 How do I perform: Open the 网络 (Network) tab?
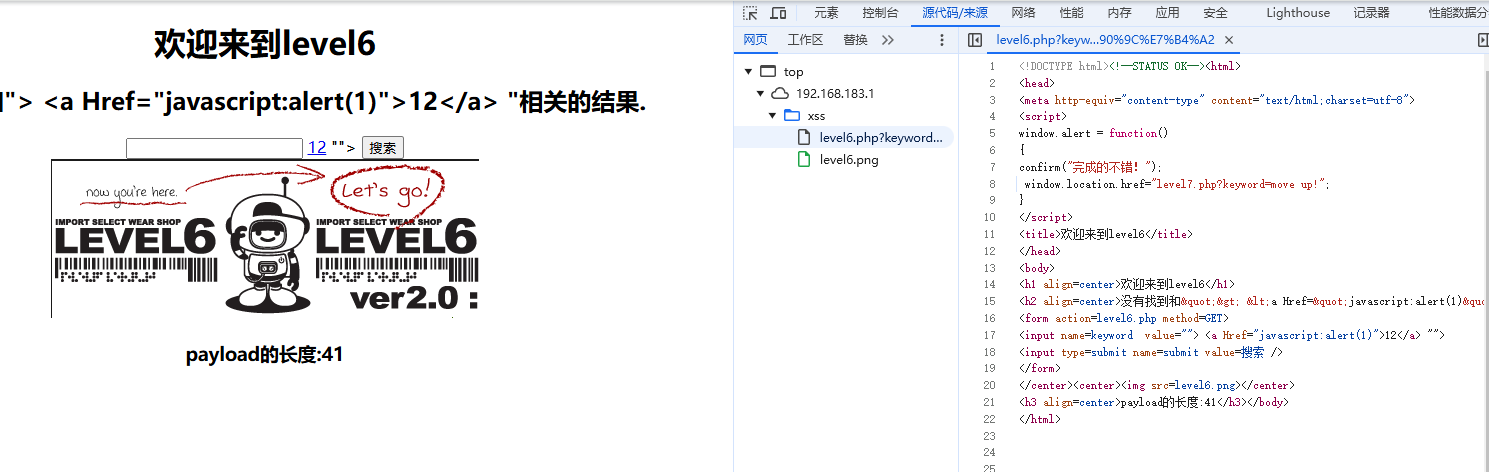tap(1023, 13)
